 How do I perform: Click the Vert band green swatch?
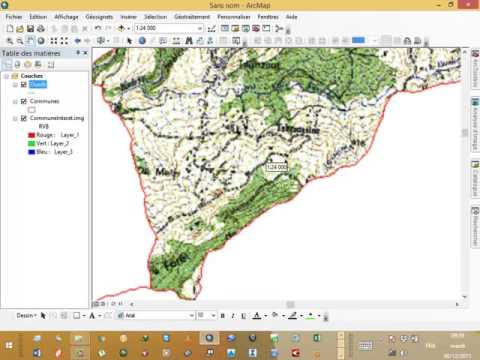pyautogui.click(x=32, y=143)
